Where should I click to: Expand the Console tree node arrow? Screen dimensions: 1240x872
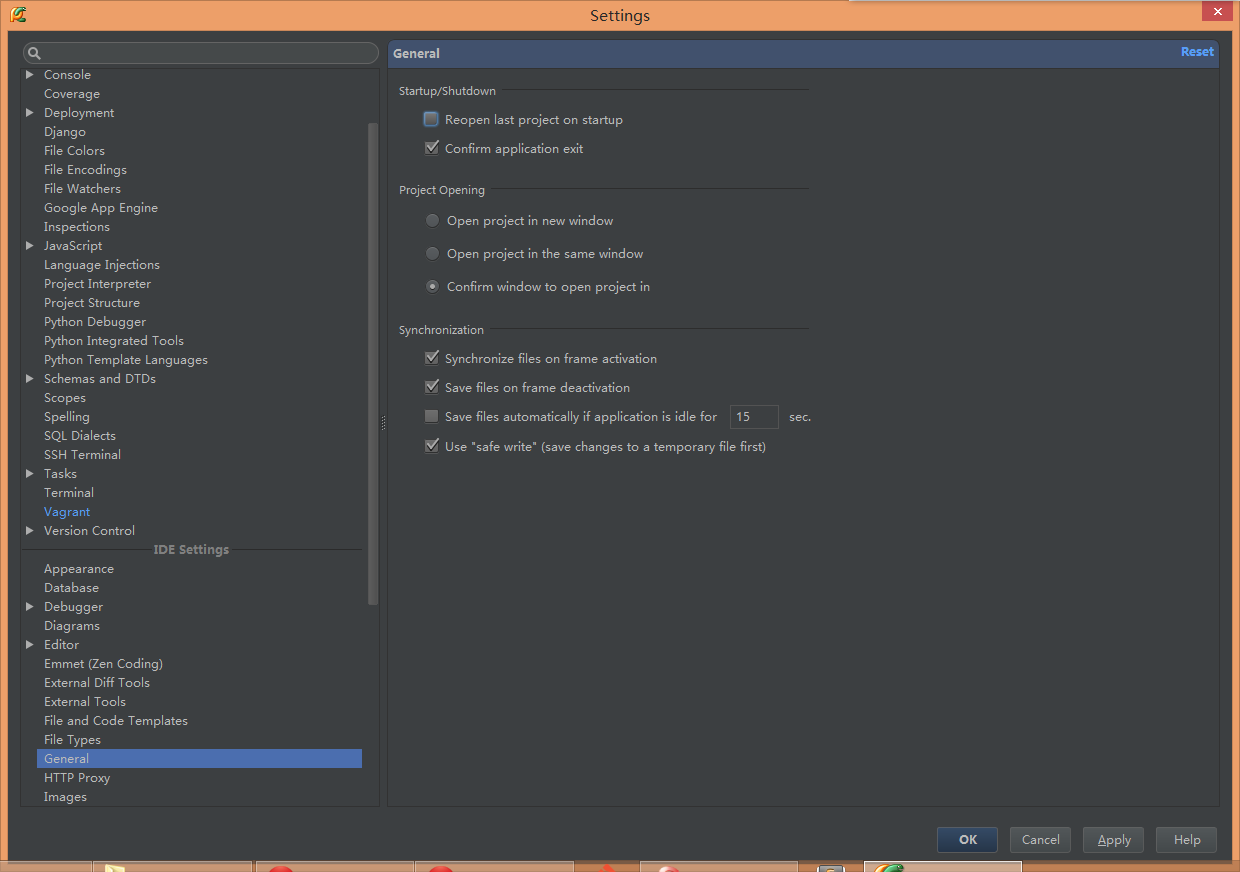(30, 75)
